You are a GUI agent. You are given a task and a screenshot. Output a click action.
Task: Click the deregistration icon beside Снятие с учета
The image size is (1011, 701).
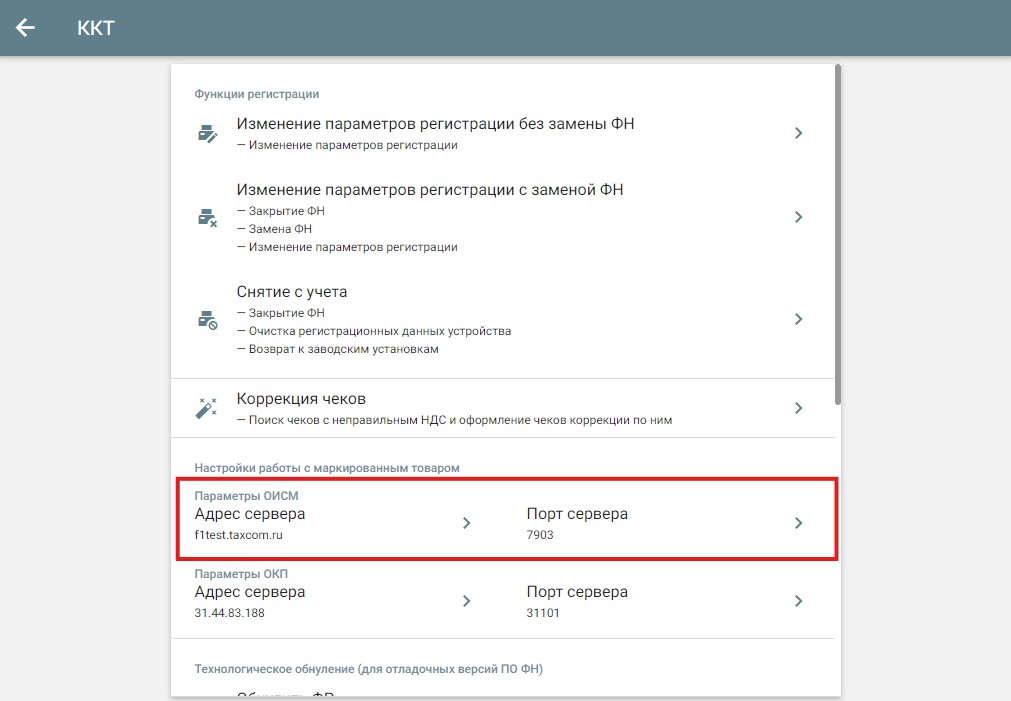207,320
